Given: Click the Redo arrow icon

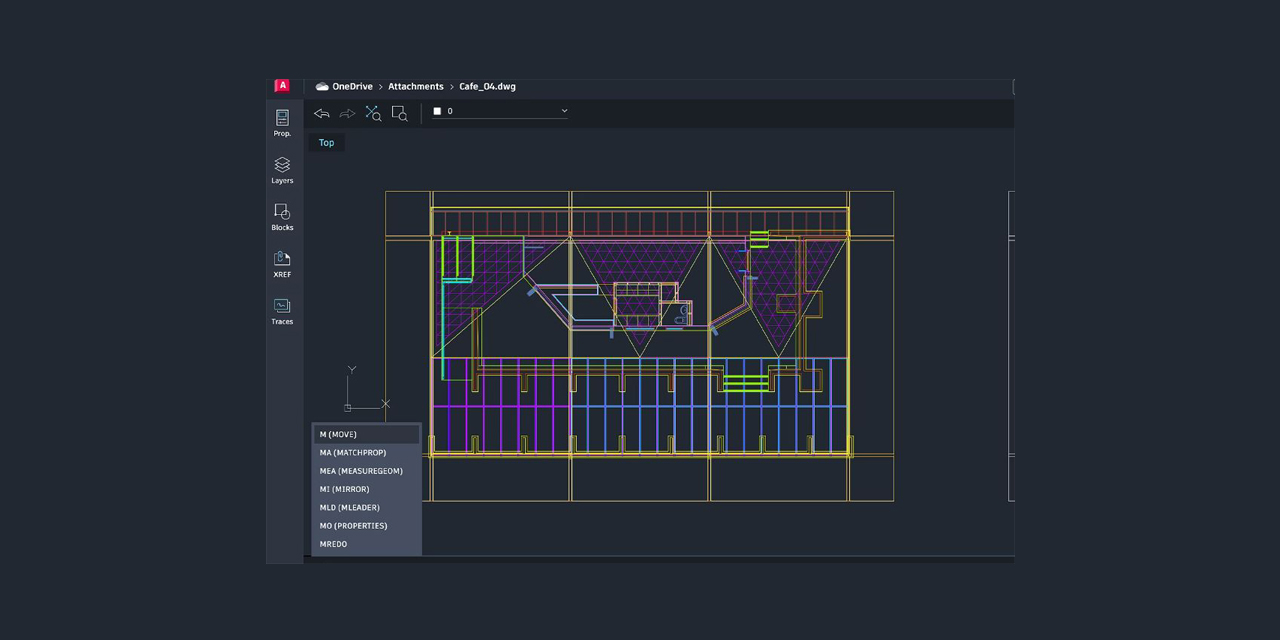Looking at the screenshot, I should tap(347, 112).
